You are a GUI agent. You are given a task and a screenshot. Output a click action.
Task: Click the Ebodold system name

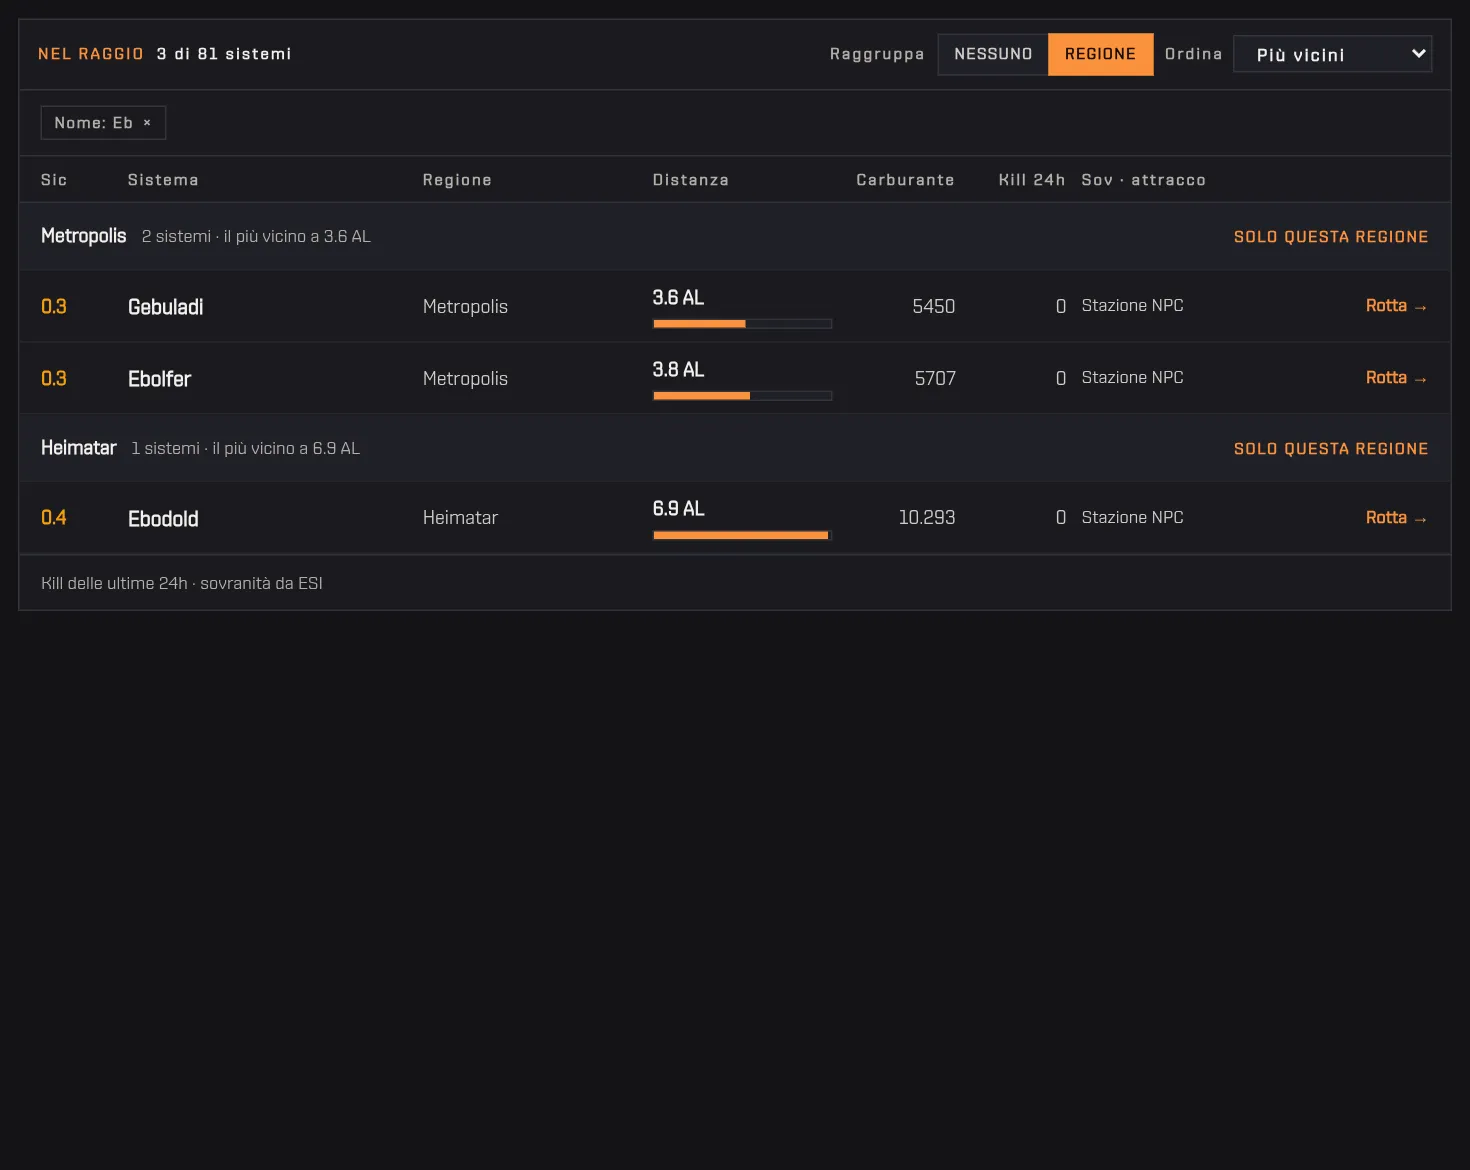click(163, 519)
